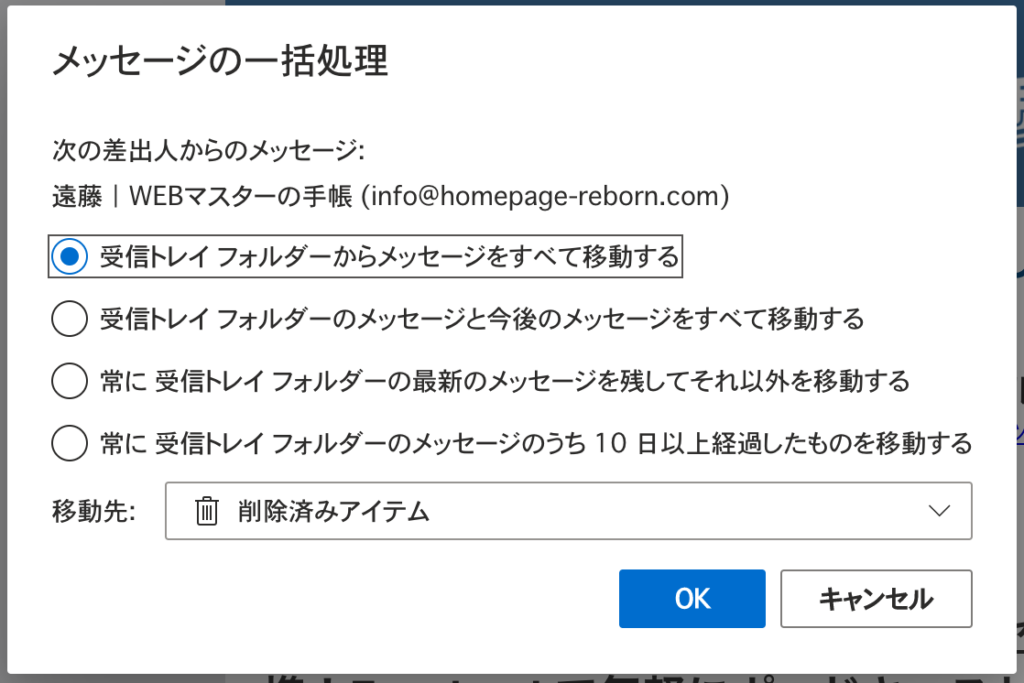Screen dimensions: 1024x683
Task: Click label text 受信トレイ フォルダーからメッセージをすべて移動する
Action: coord(389,256)
